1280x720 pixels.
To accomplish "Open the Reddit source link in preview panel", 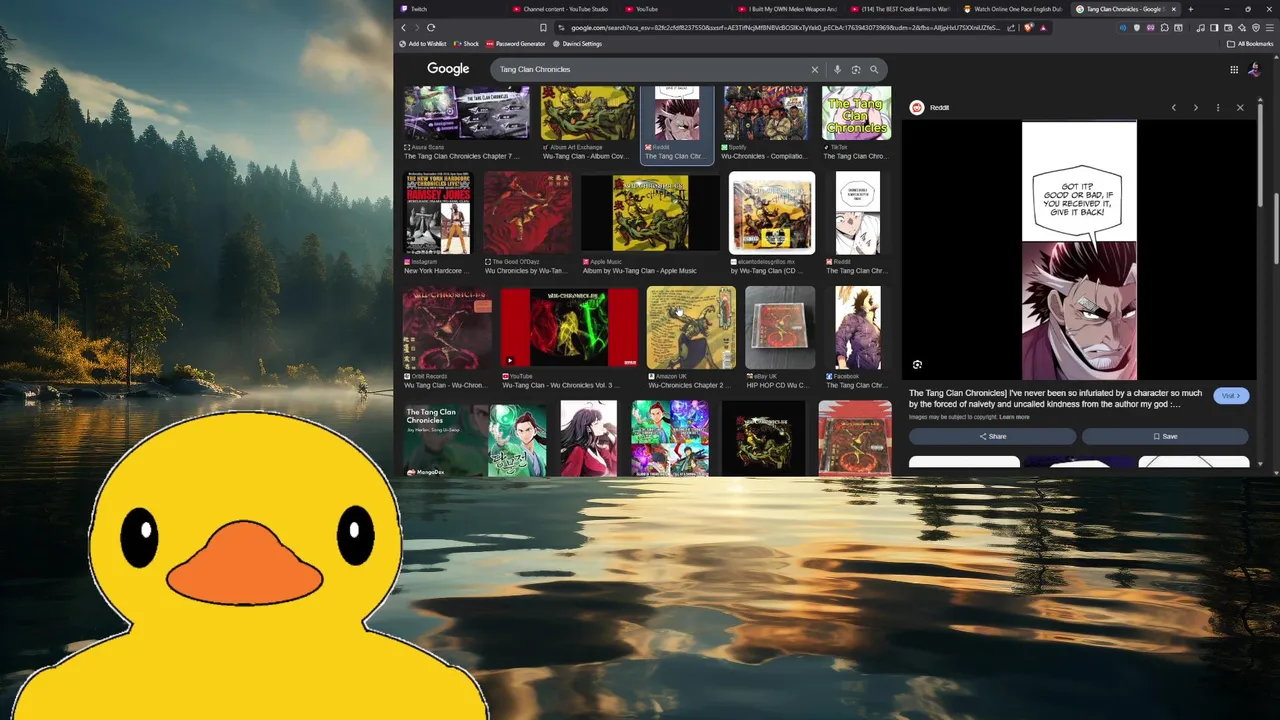I will click(929, 107).
